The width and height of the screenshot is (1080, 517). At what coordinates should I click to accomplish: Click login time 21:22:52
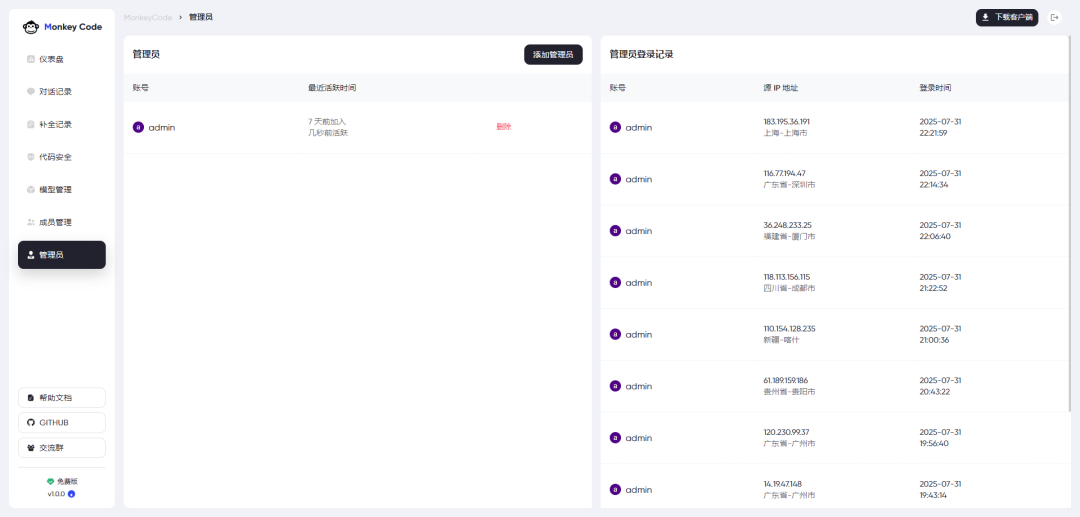[x=933, y=288]
